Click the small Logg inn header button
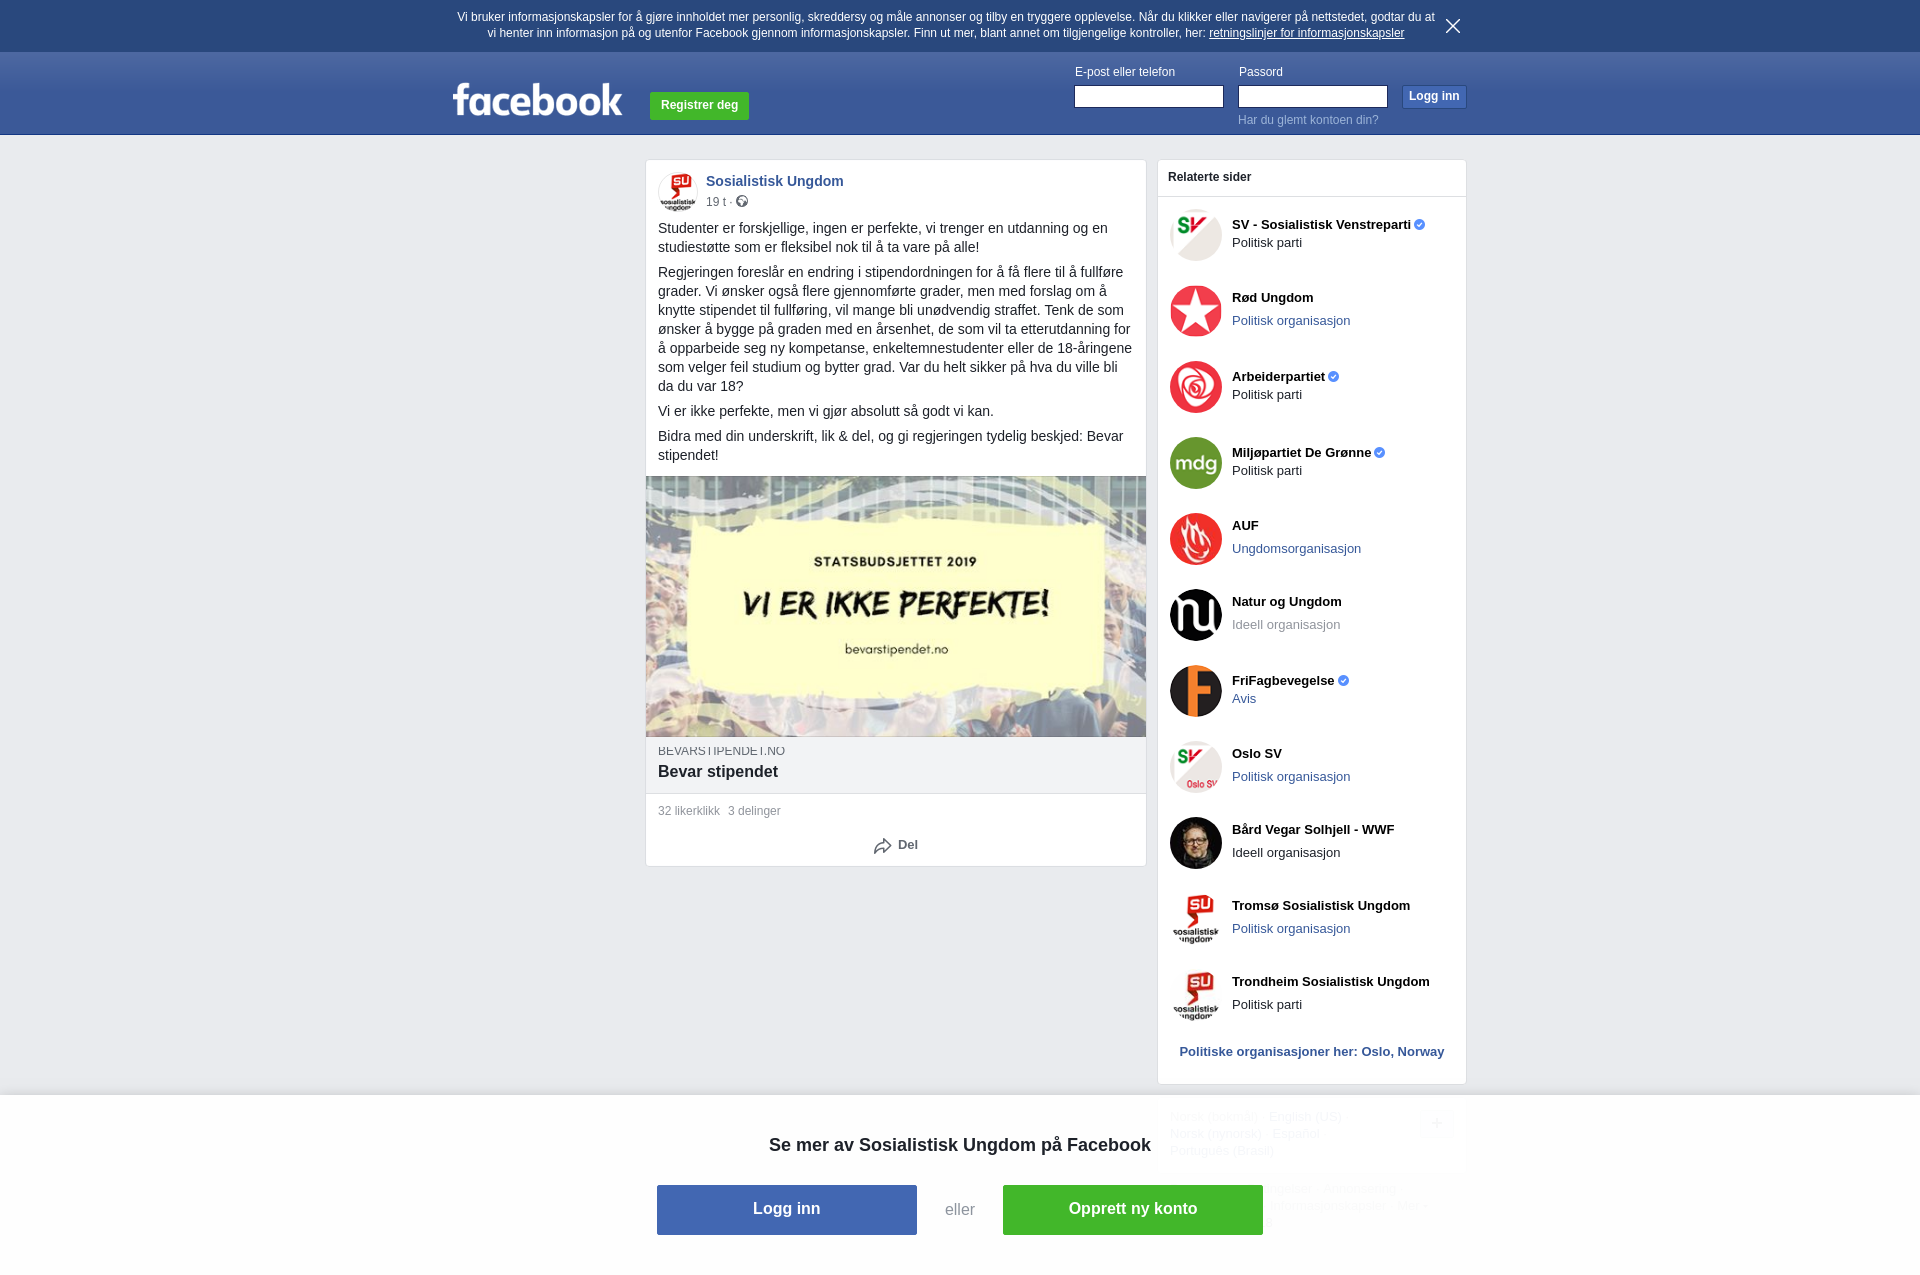 [1434, 96]
